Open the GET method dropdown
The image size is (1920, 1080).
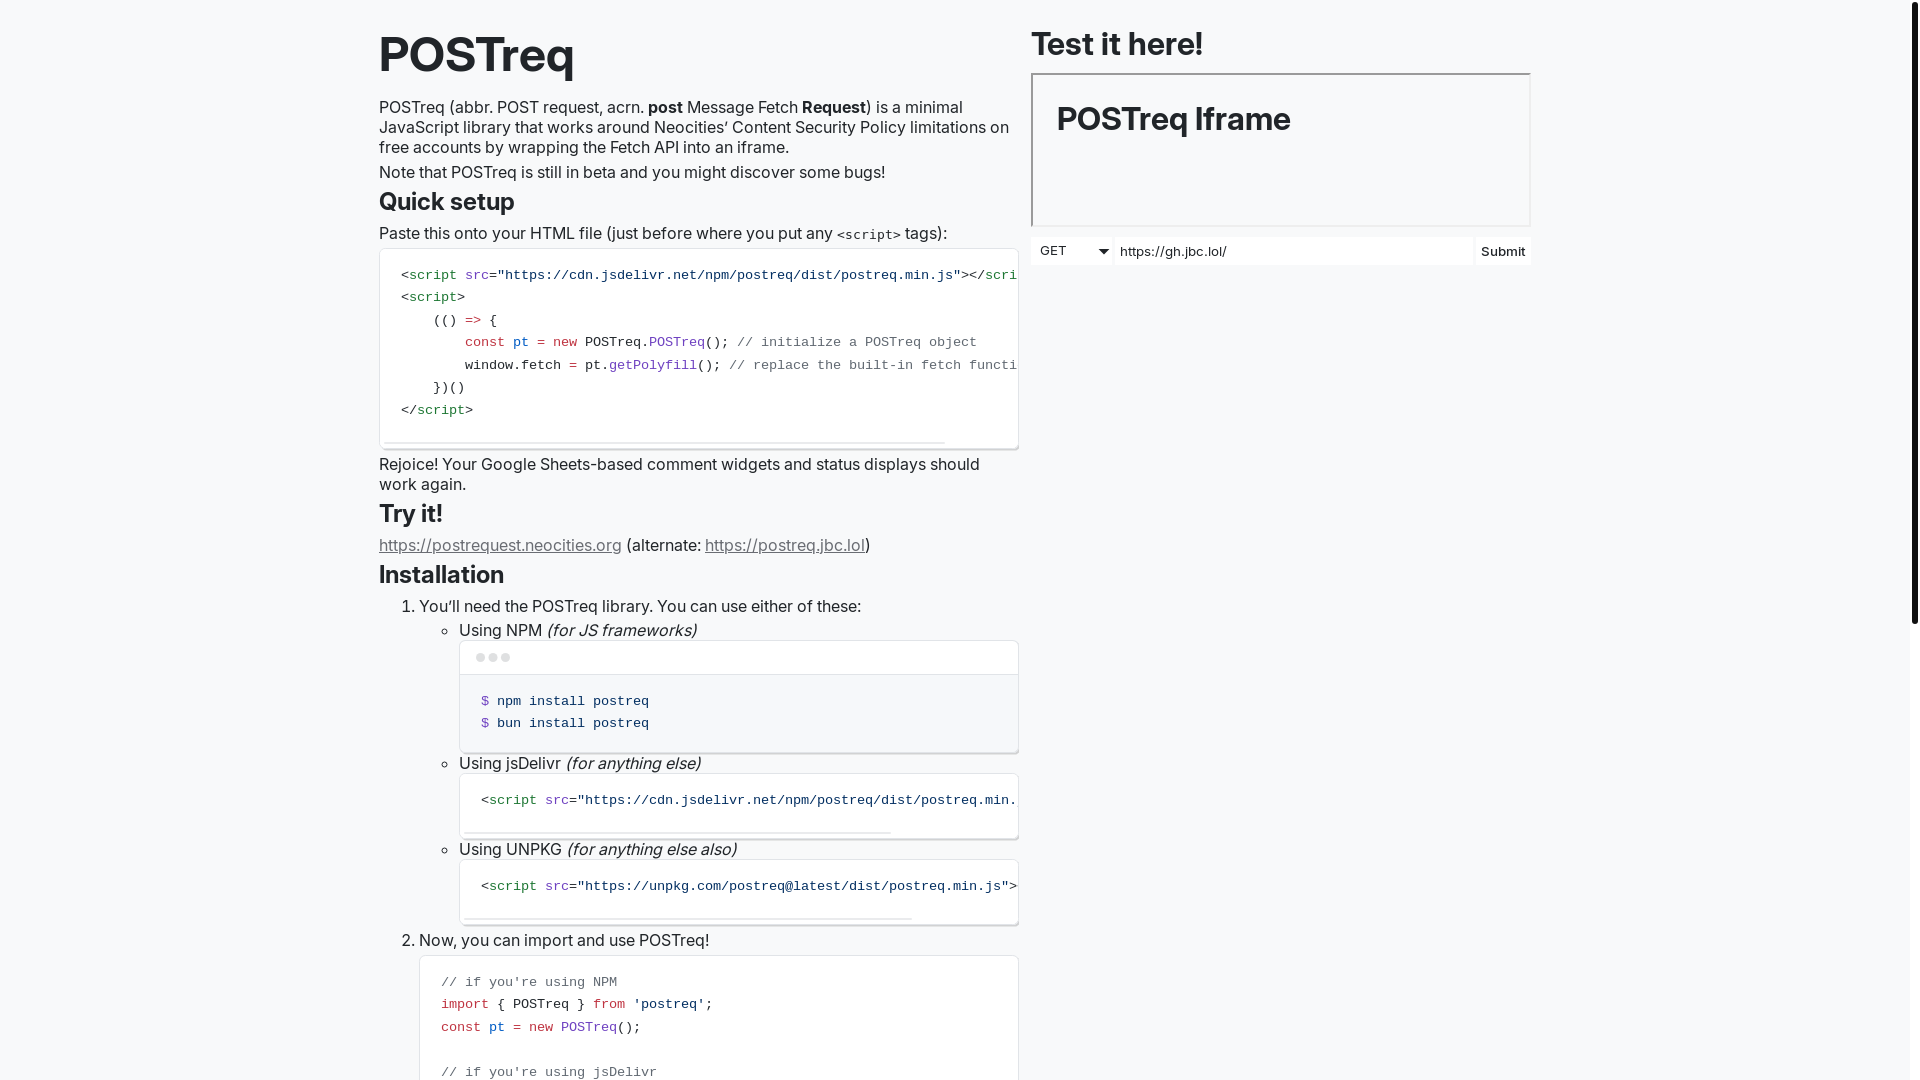(1072, 251)
